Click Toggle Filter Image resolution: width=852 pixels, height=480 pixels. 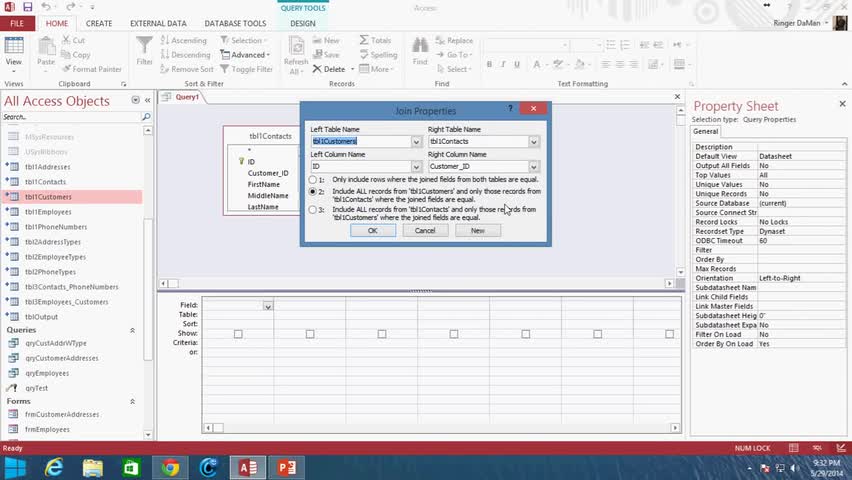246,69
